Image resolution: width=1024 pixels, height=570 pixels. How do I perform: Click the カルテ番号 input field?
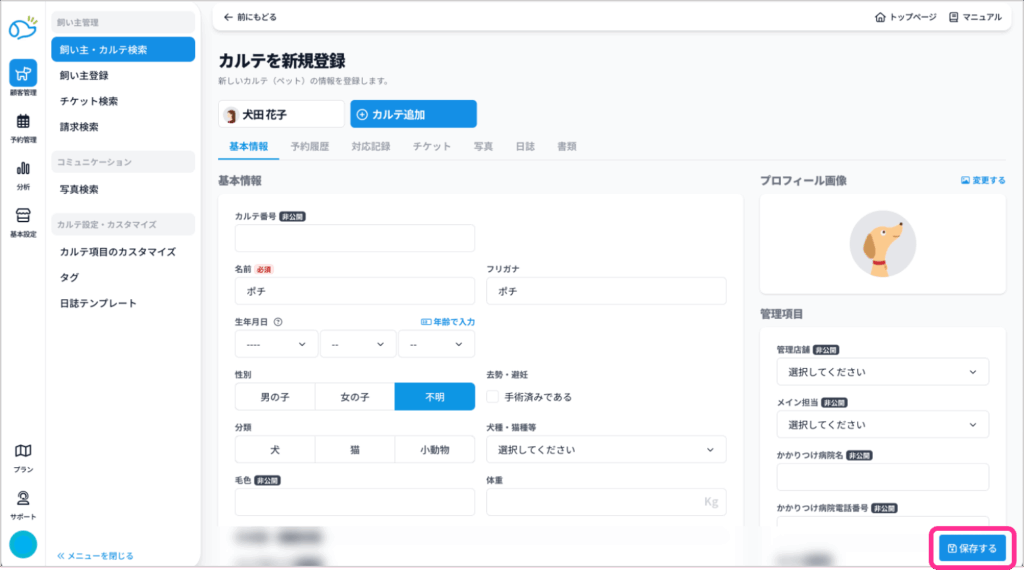coord(354,238)
